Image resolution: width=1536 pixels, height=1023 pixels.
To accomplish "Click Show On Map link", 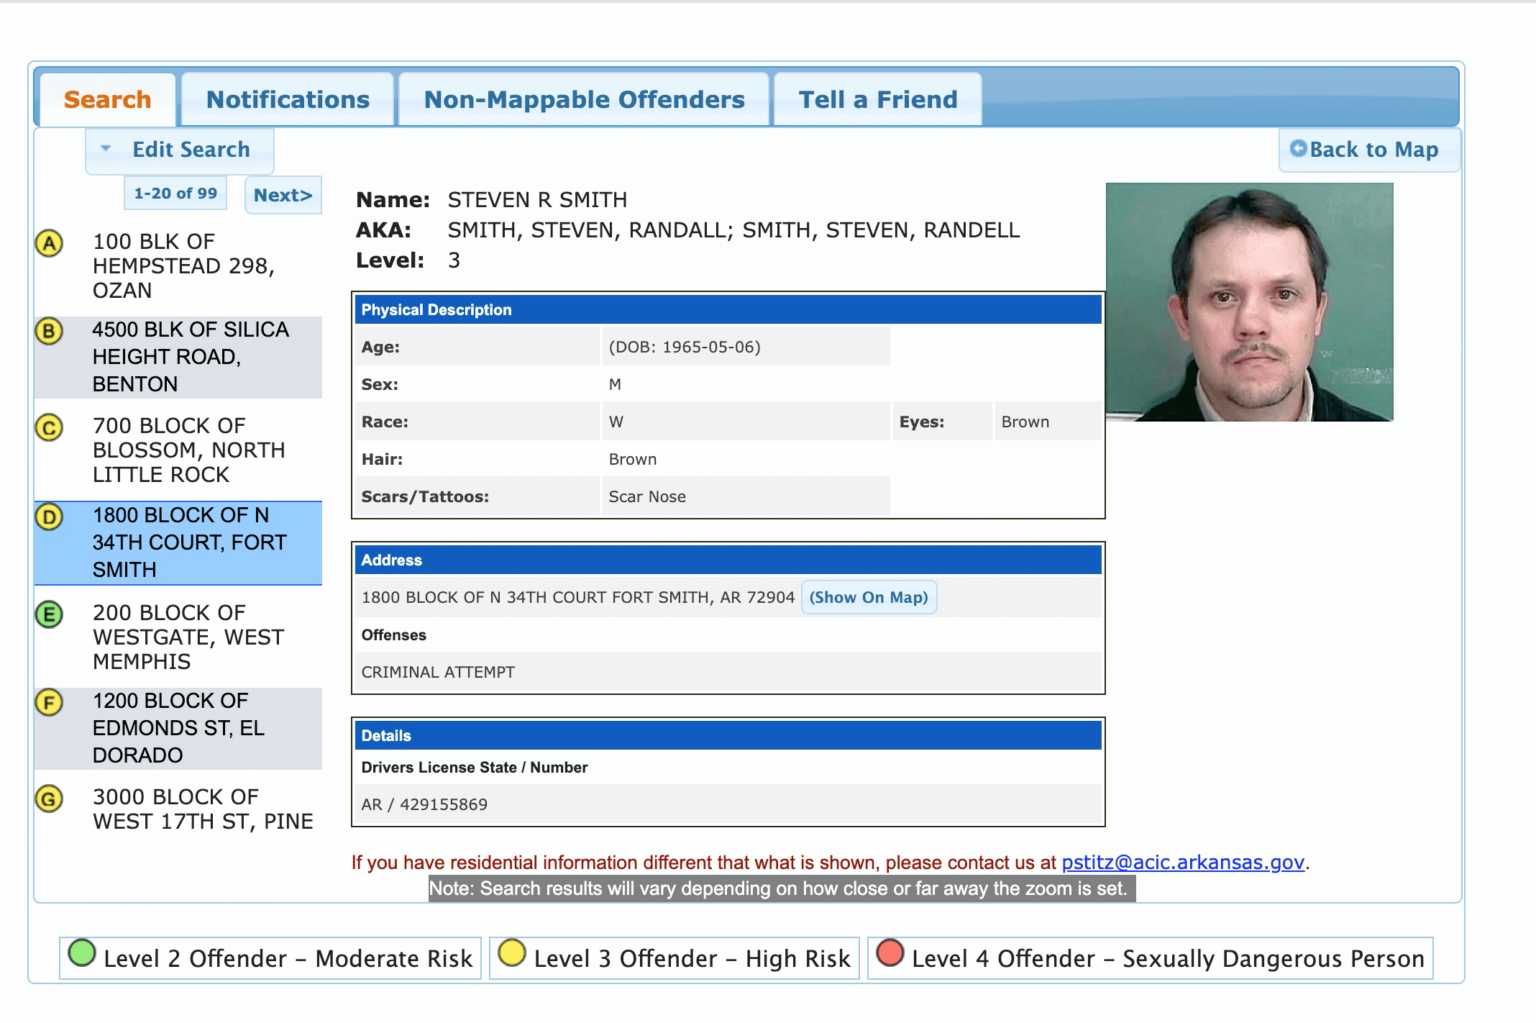I will click(x=868, y=598).
